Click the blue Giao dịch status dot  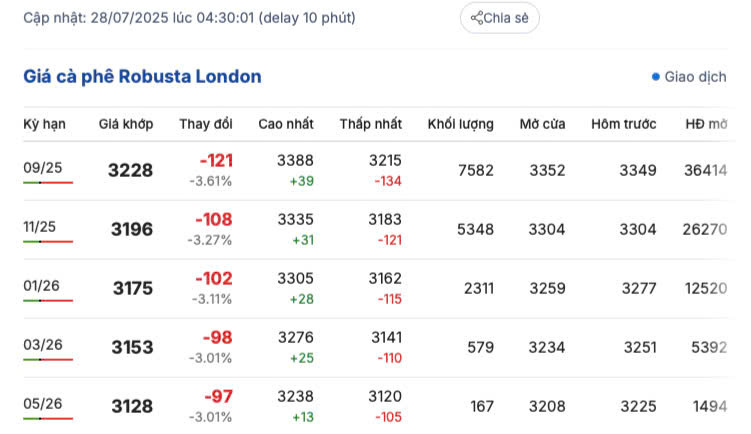point(656,76)
